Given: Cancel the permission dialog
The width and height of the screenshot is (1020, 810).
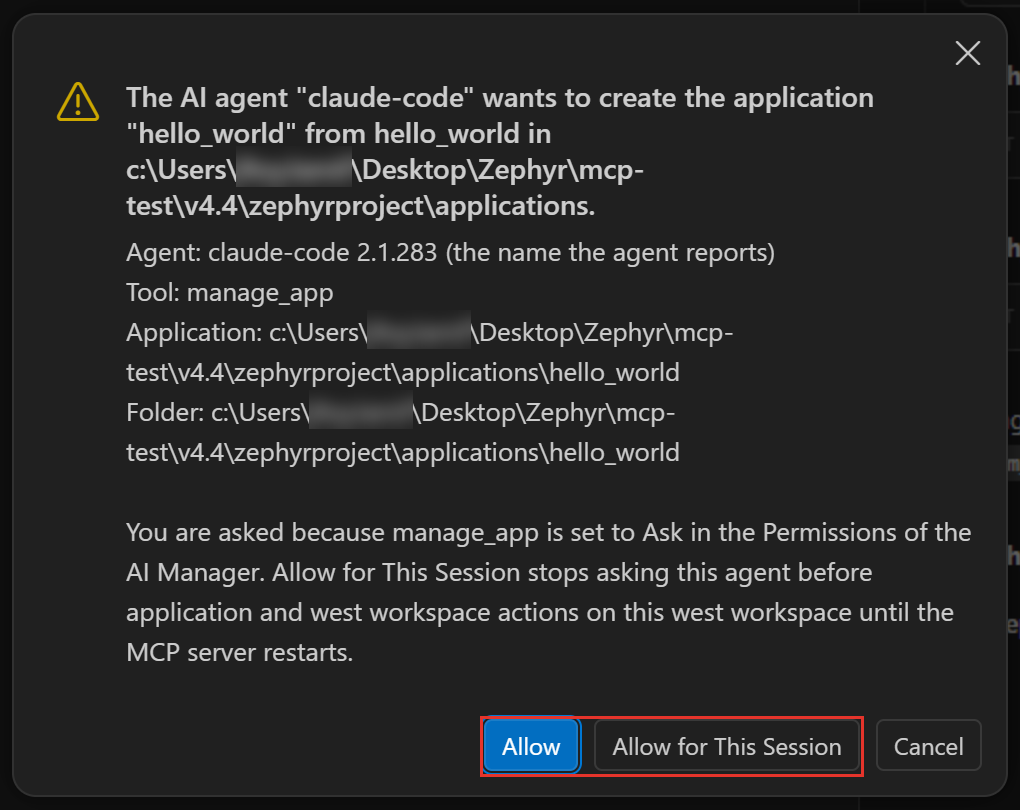Looking at the screenshot, I should 928,746.
